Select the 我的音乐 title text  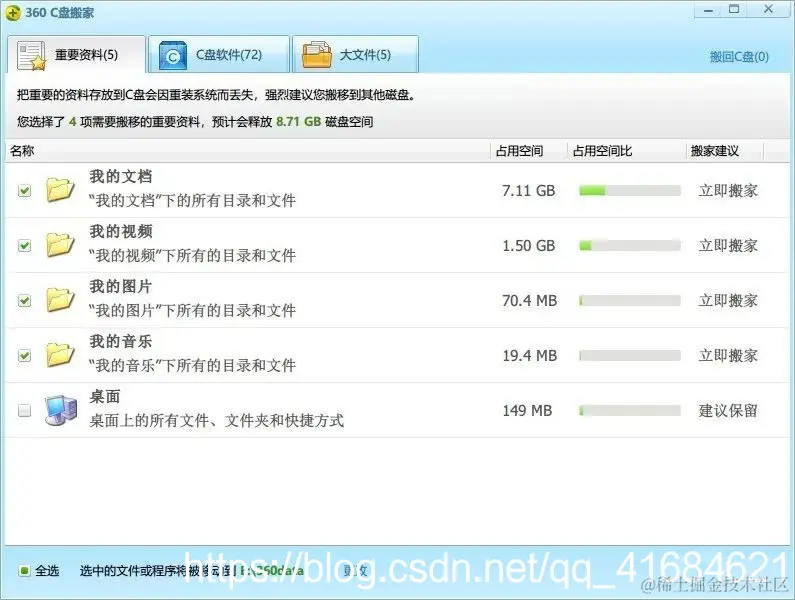pyautogui.click(x=121, y=341)
